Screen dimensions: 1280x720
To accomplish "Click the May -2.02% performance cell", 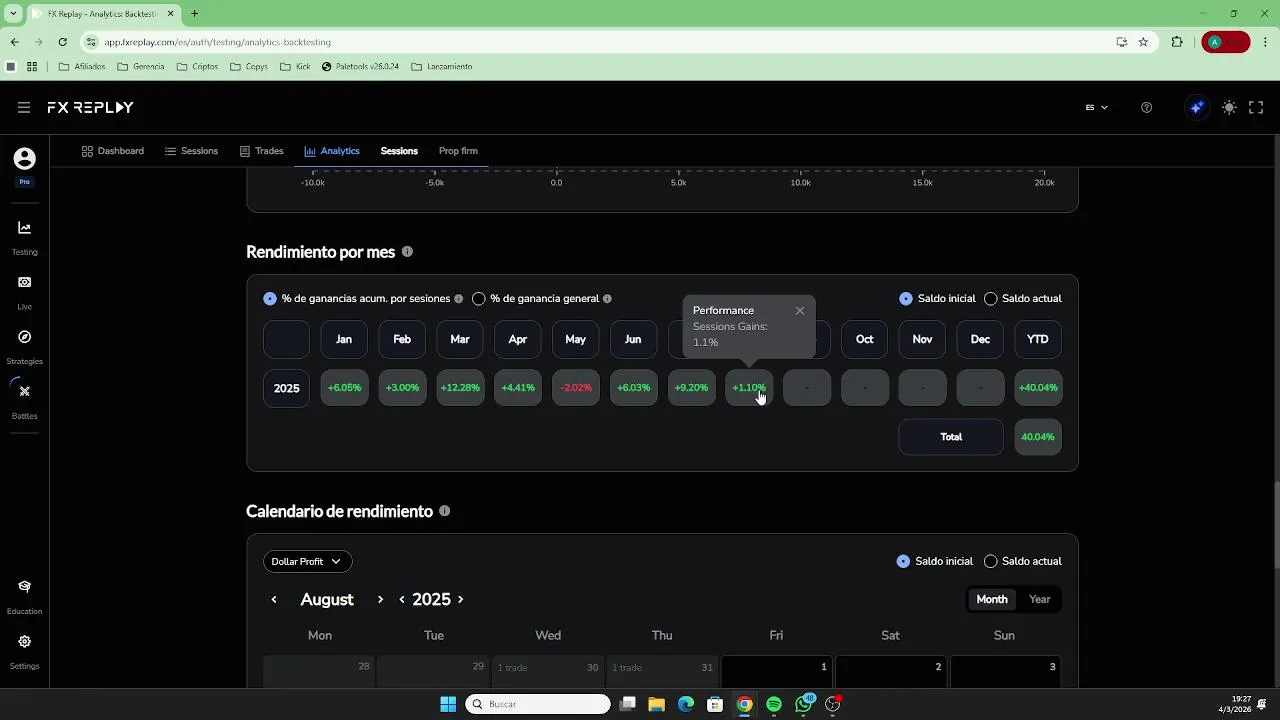I will (x=576, y=388).
